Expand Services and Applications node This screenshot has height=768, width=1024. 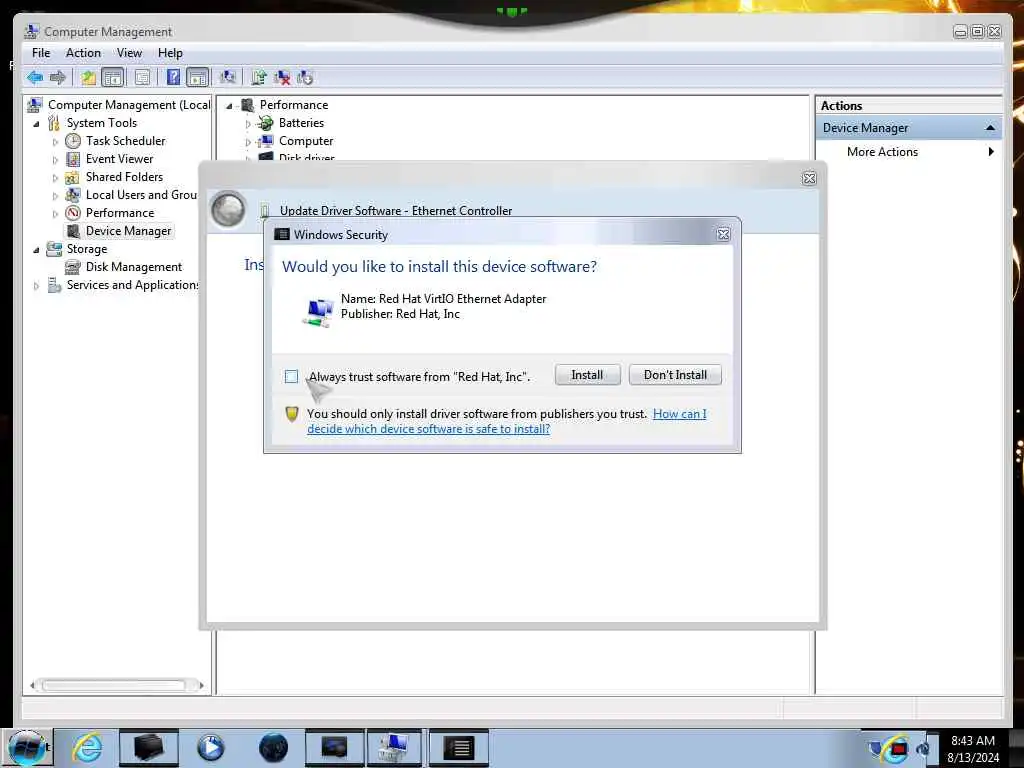37,285
